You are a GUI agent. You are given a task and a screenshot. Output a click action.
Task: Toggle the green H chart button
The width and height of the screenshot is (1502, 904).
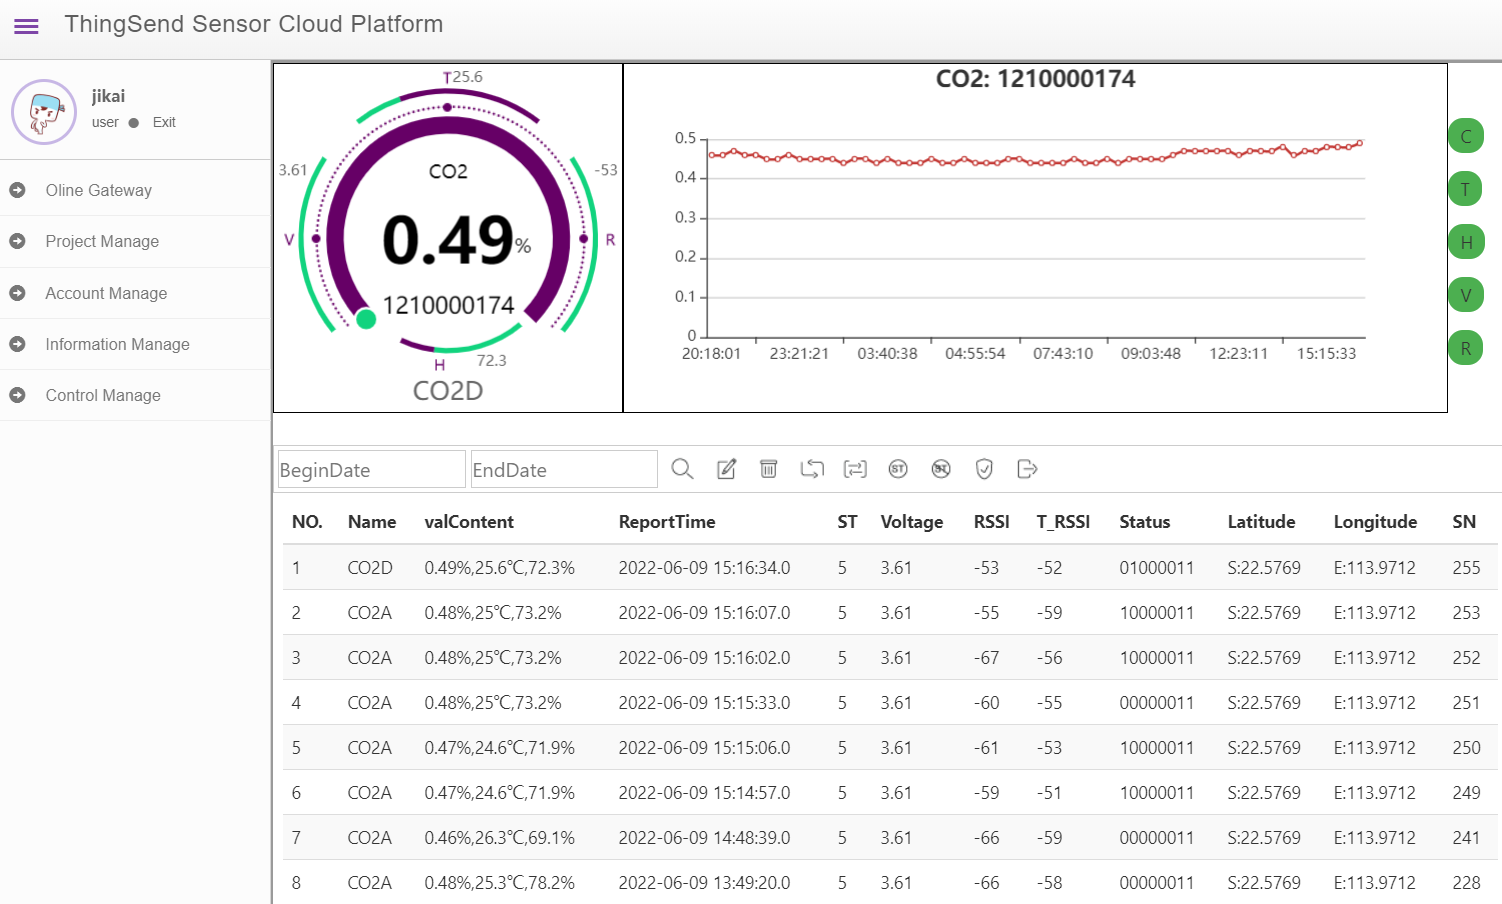pyautogui.click(x=1466, y=242)
